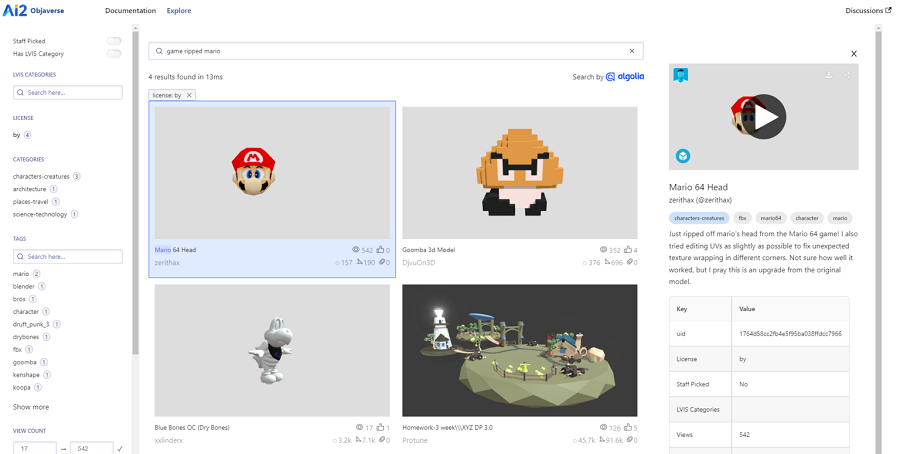Click the eye icon on Homework-3 week card
The height and width of the screenshot is (454, 900).
(603, 428)
